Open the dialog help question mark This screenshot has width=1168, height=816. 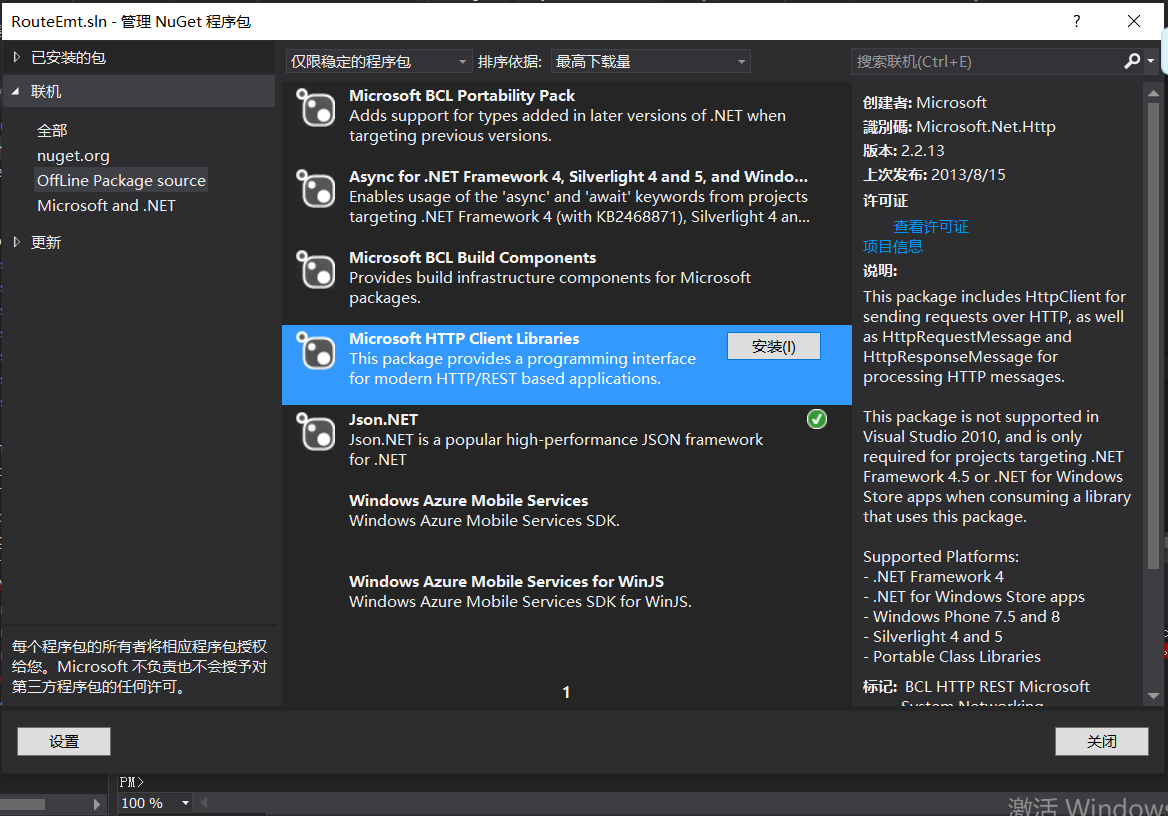click(x=1076, y=21)
